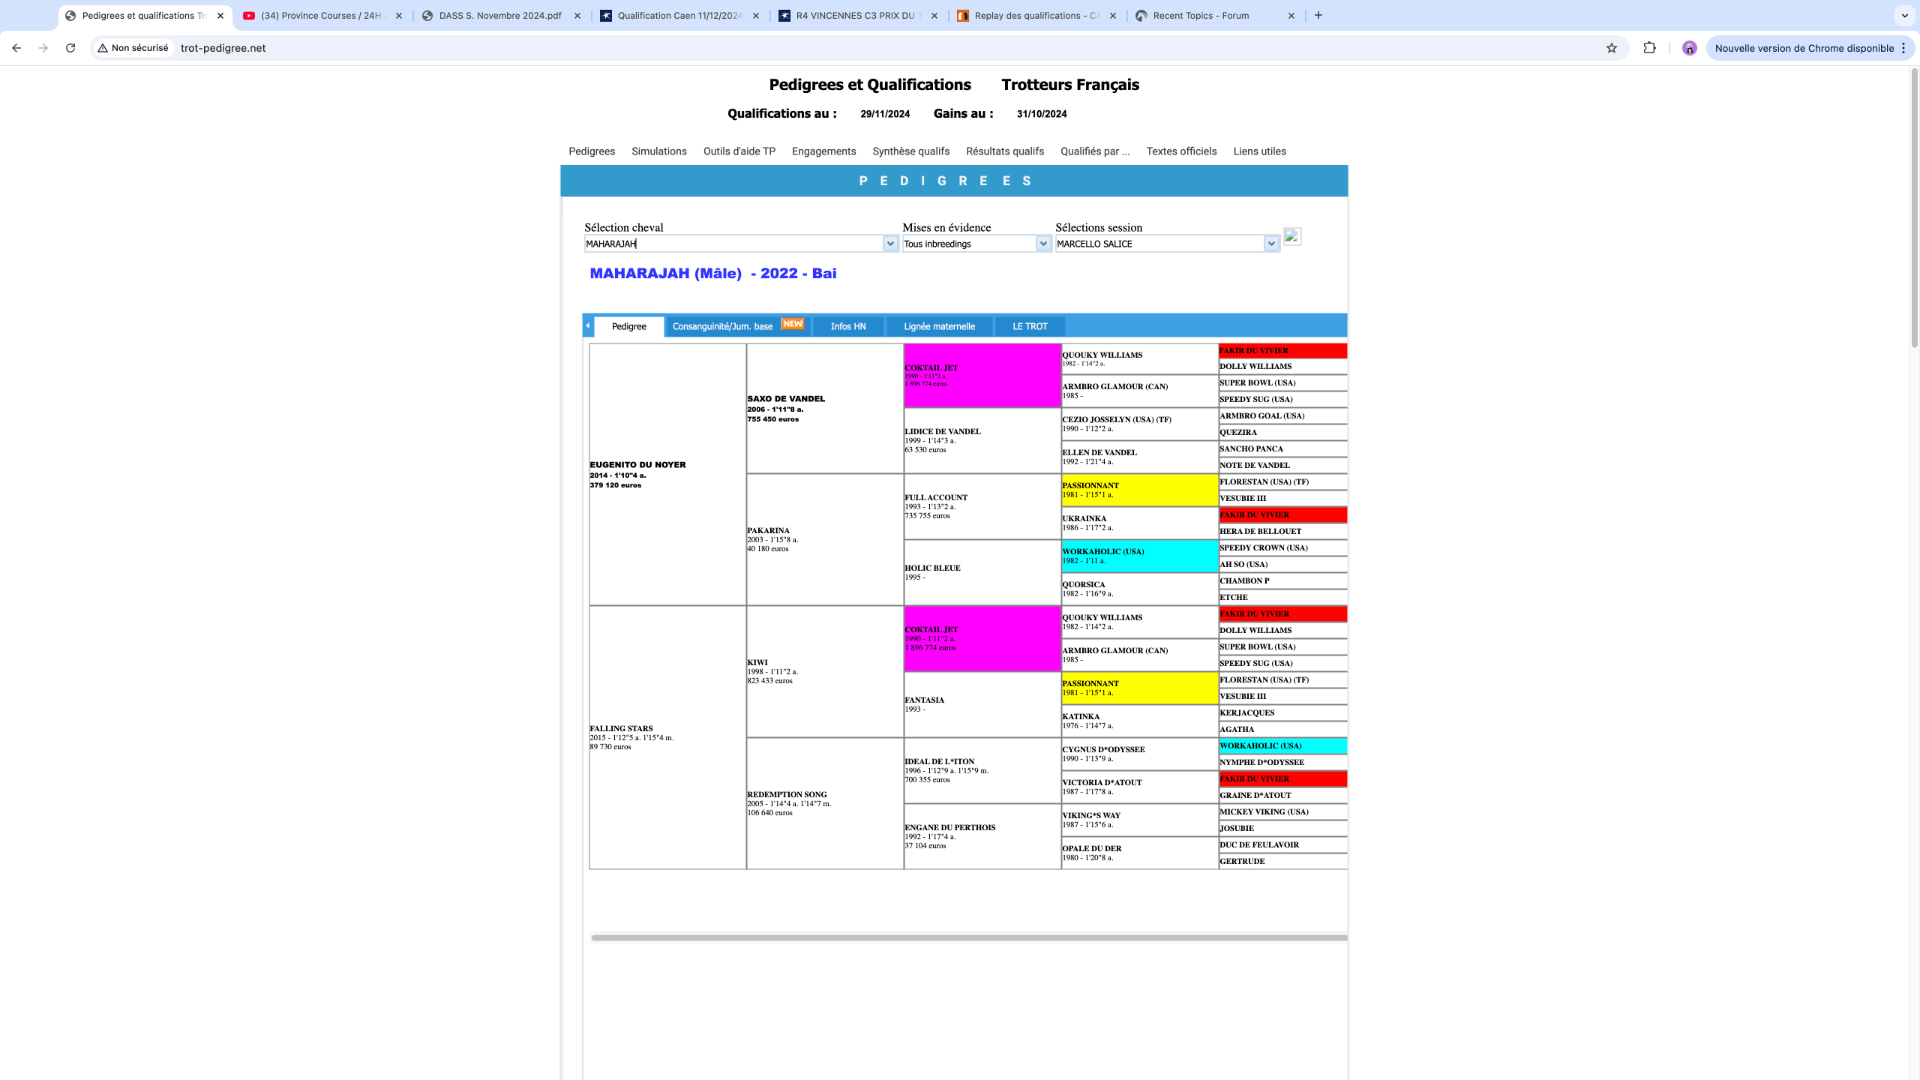This screenshot has width=1920, height=1080.
Task: Select the Consanguinité/Jum. base tab
Action: point(738,327)
